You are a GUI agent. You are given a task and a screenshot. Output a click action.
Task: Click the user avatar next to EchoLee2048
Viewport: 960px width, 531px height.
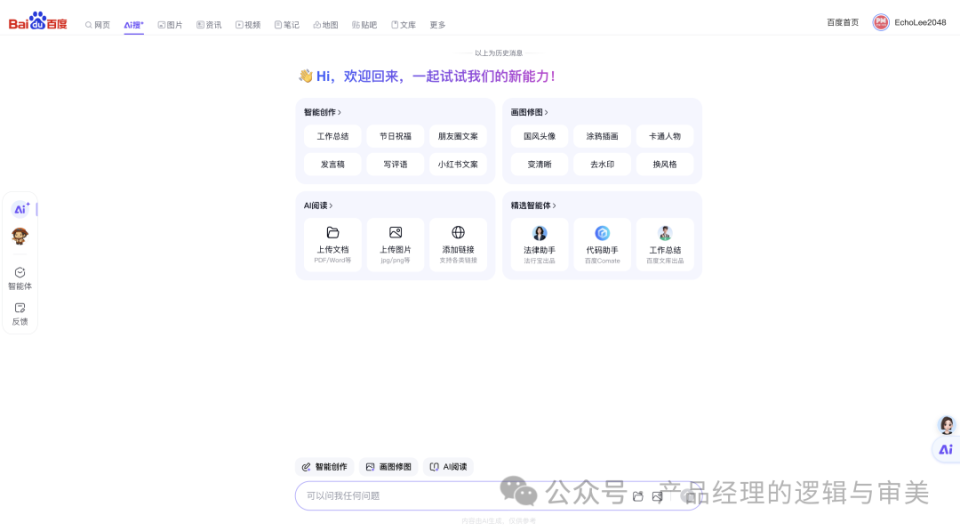(x=881, y=23)
